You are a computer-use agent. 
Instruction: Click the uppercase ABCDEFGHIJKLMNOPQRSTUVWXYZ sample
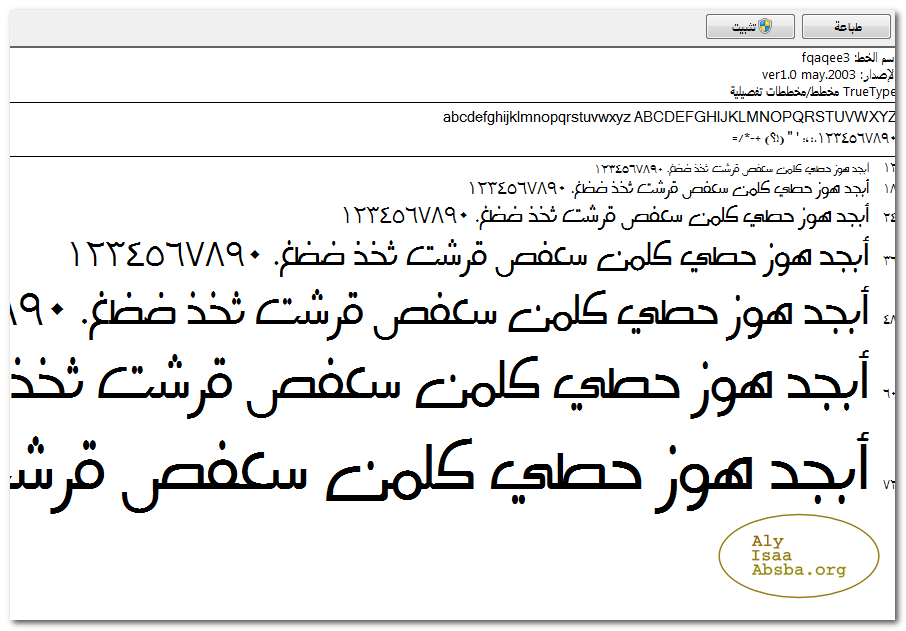[765, 117]
